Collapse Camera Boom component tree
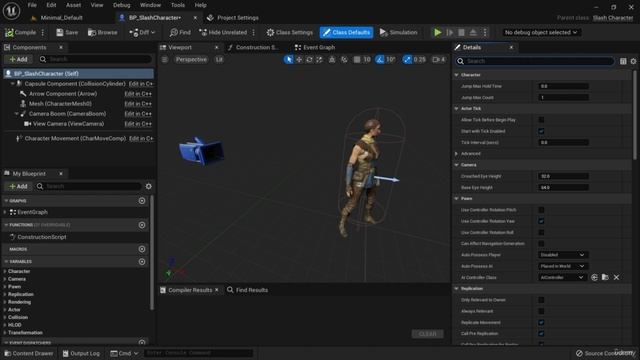The height and width of the screenshot is (360, 640). coord(16,114)
